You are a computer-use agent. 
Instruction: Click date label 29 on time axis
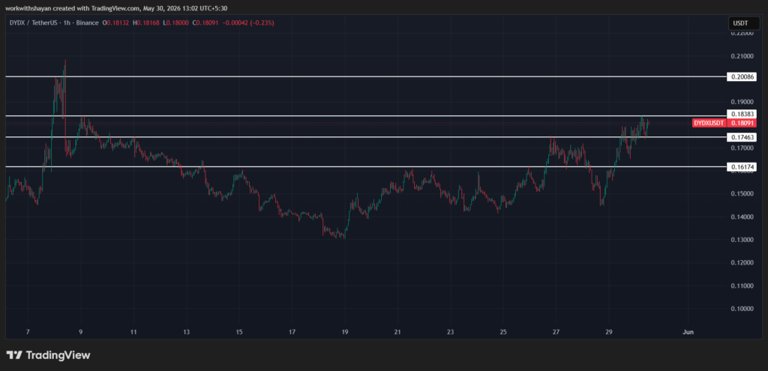click(609, 332)
